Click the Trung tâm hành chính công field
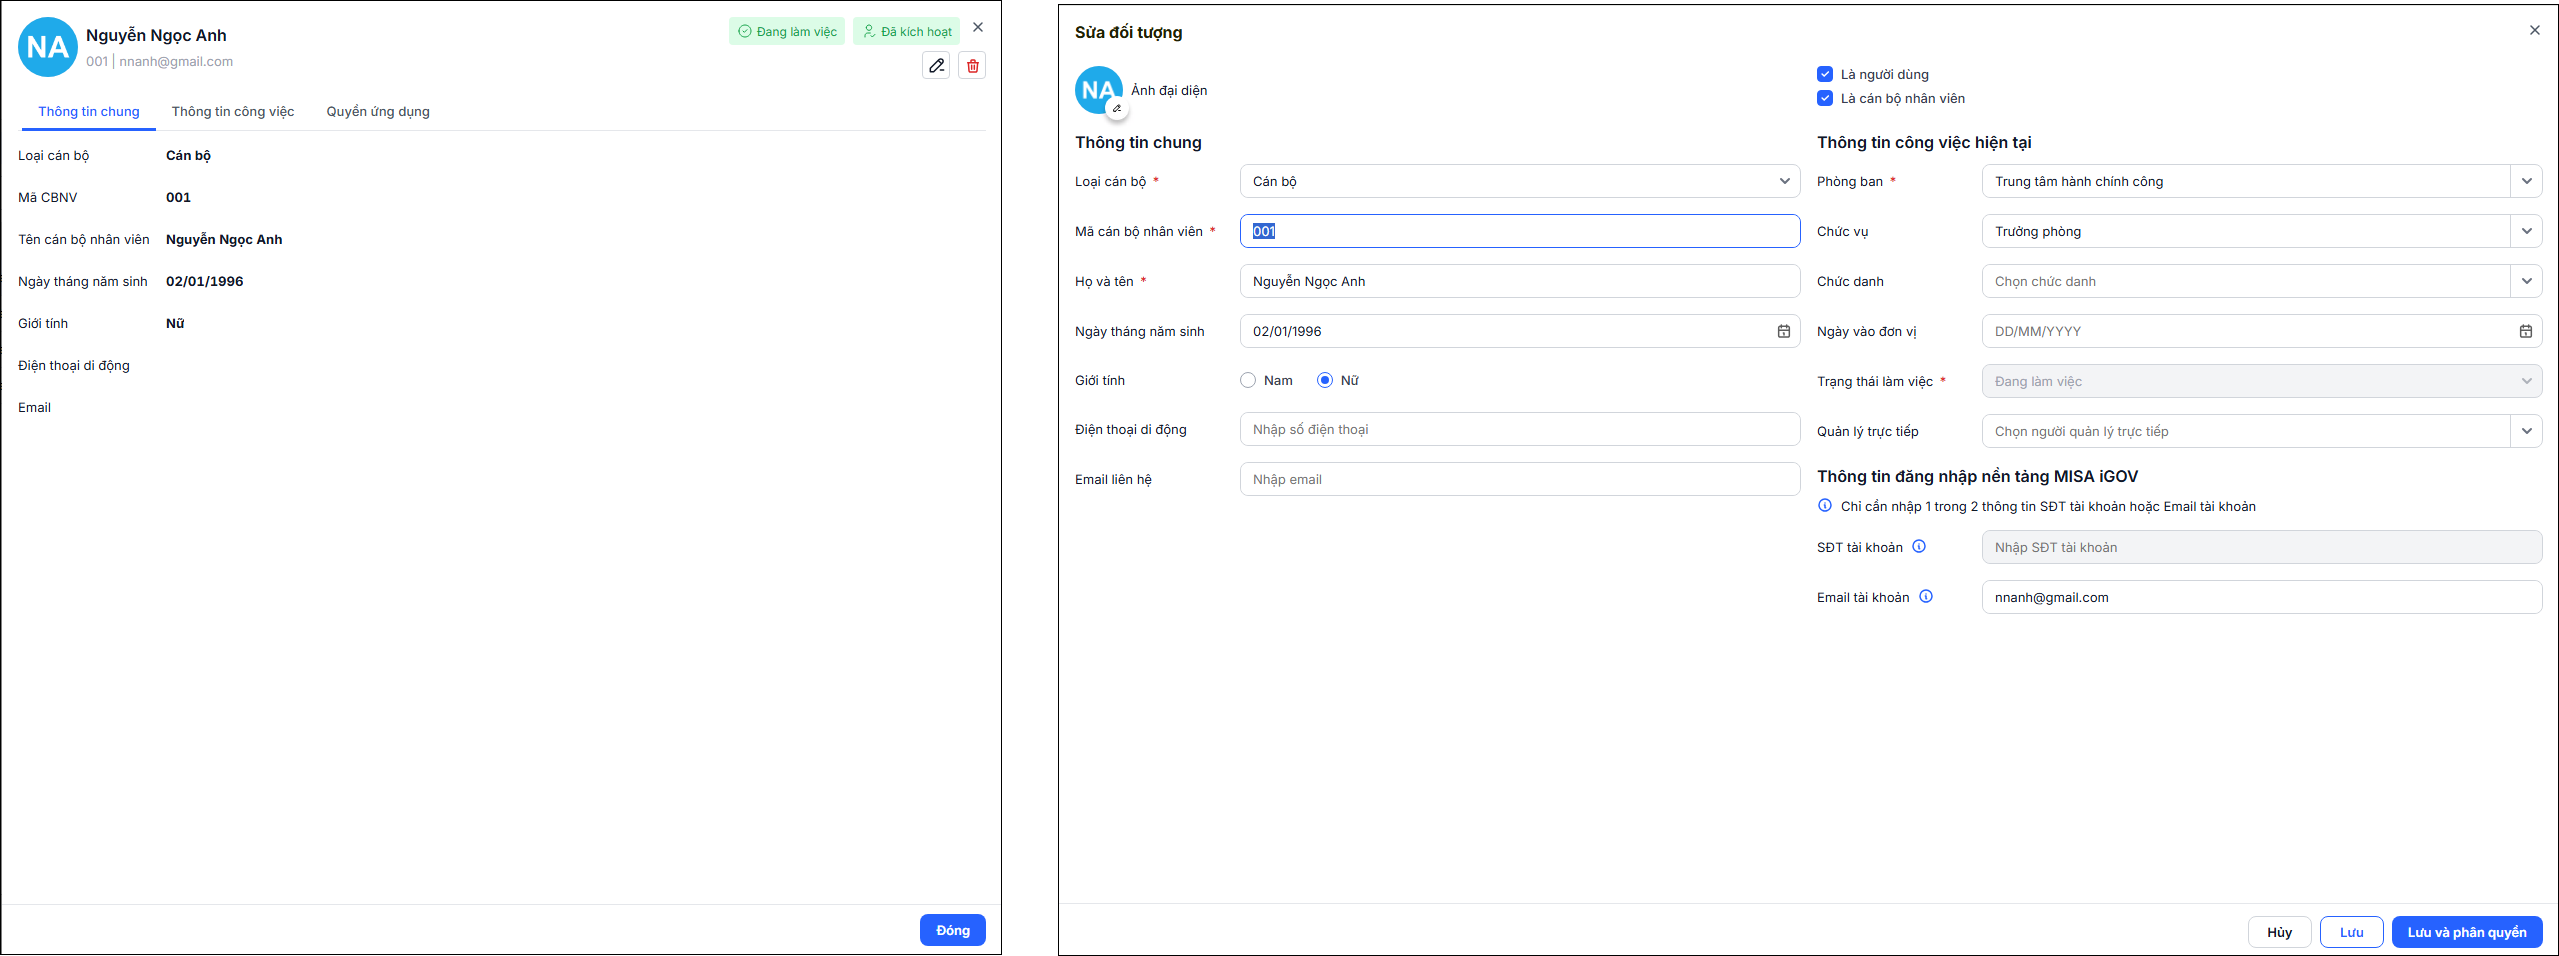The width and height of the screenshot is (2559, 956). (x=2246, y=182)
